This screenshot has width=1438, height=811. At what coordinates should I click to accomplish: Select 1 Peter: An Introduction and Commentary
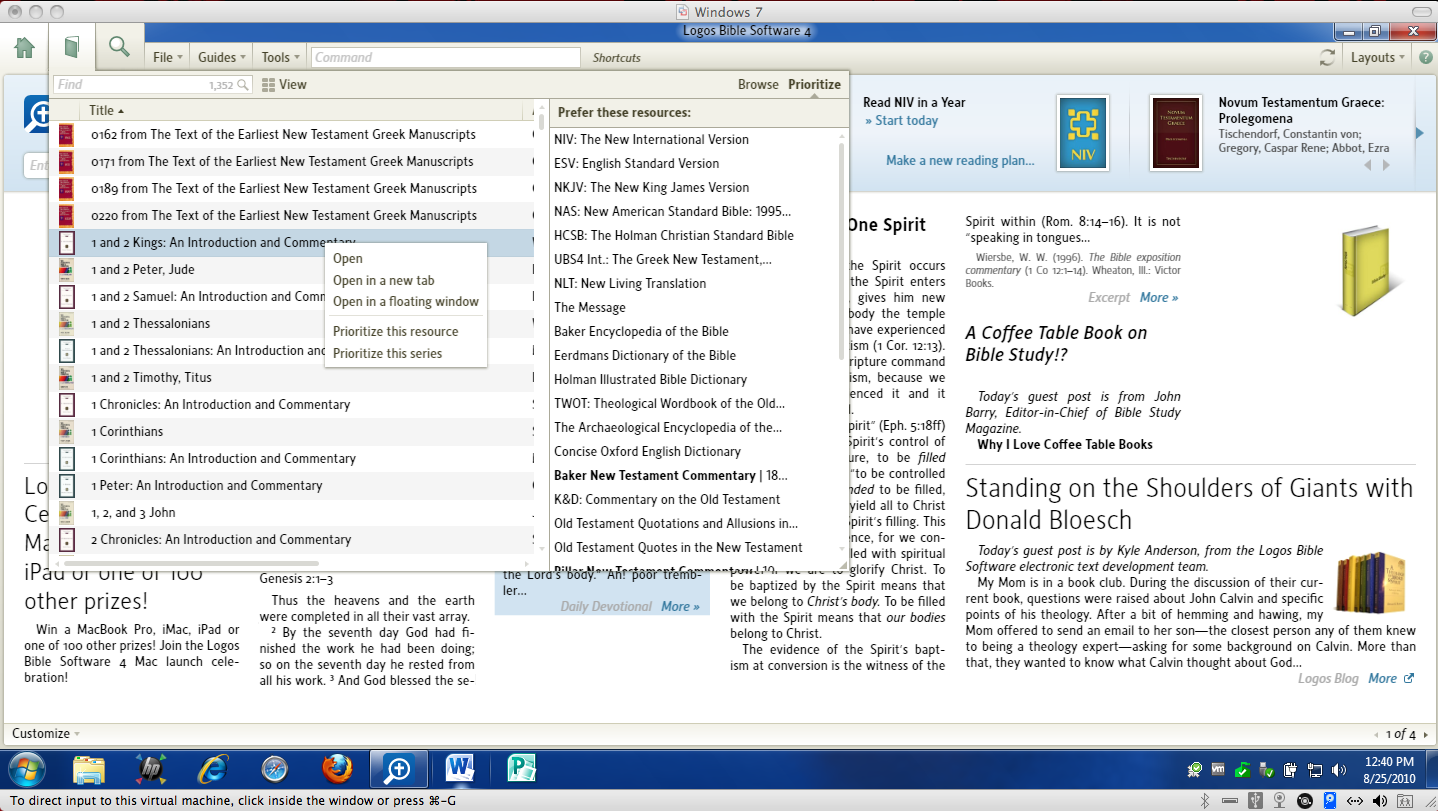click(292, 486)
